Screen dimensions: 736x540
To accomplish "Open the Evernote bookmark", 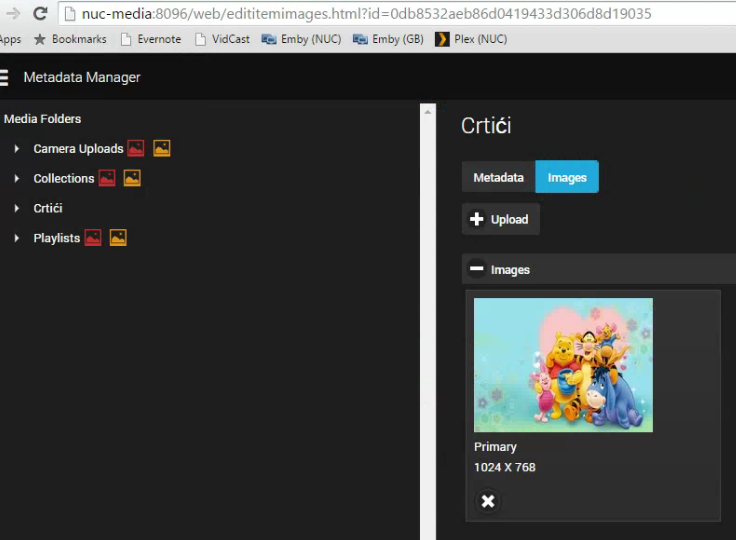I will tap(151, 39).
